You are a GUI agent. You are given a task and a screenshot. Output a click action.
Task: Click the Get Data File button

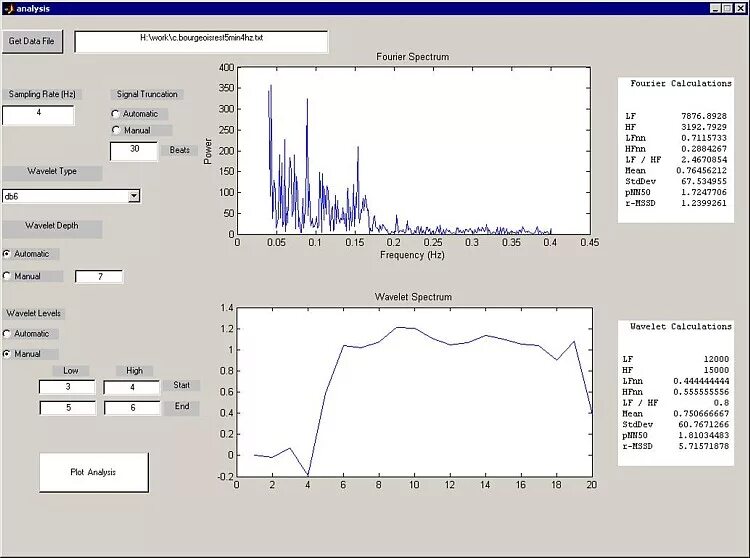(x=32, y=42)
